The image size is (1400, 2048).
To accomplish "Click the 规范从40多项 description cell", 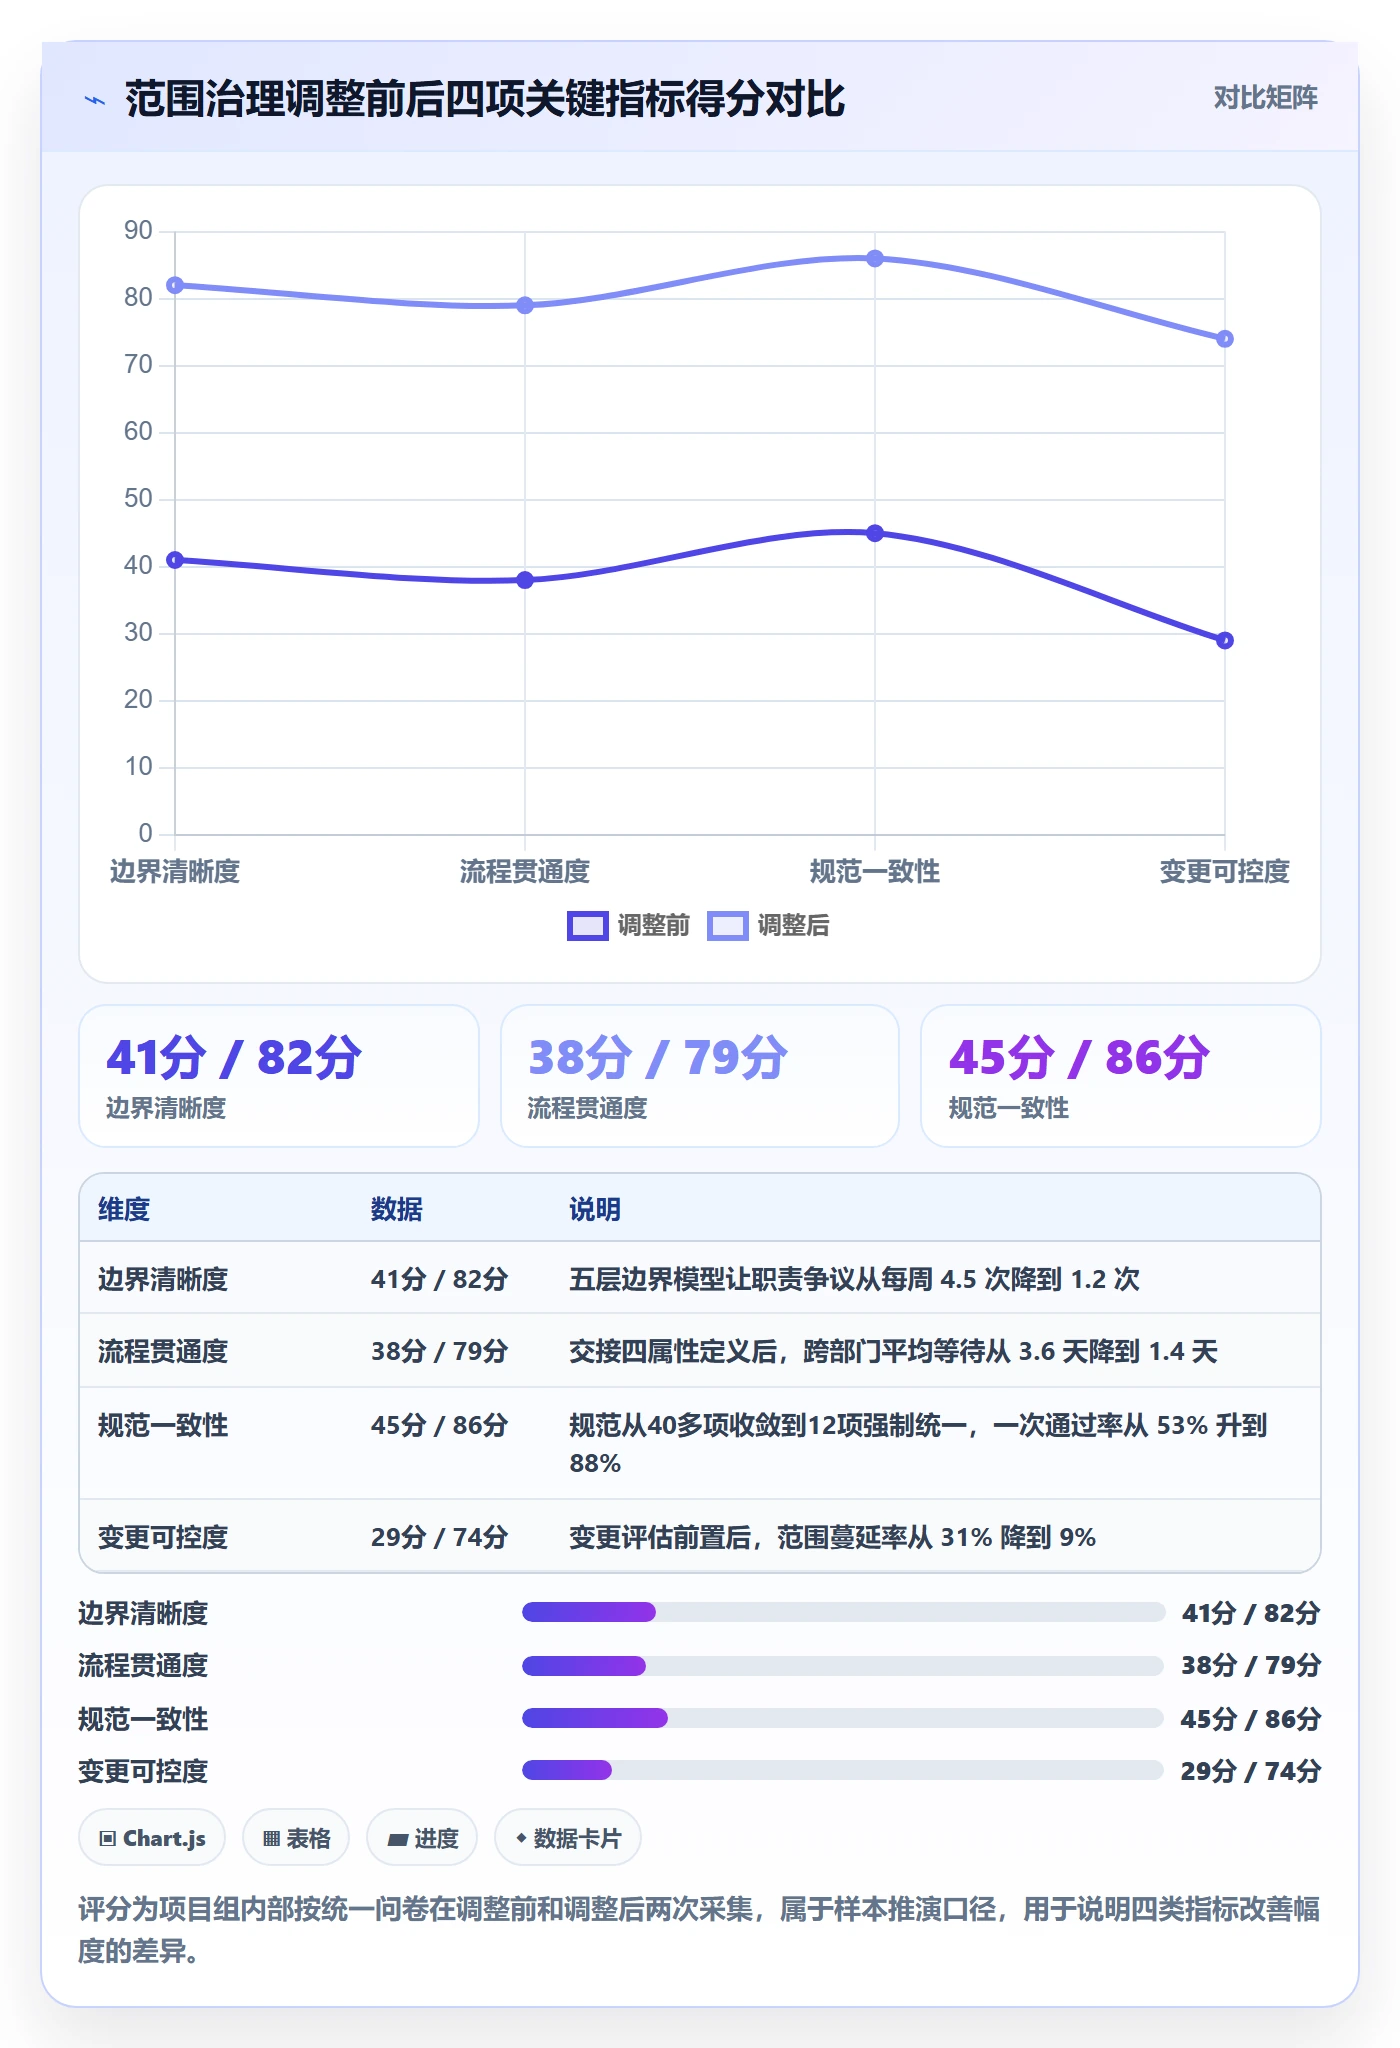I will [918, 1444].
